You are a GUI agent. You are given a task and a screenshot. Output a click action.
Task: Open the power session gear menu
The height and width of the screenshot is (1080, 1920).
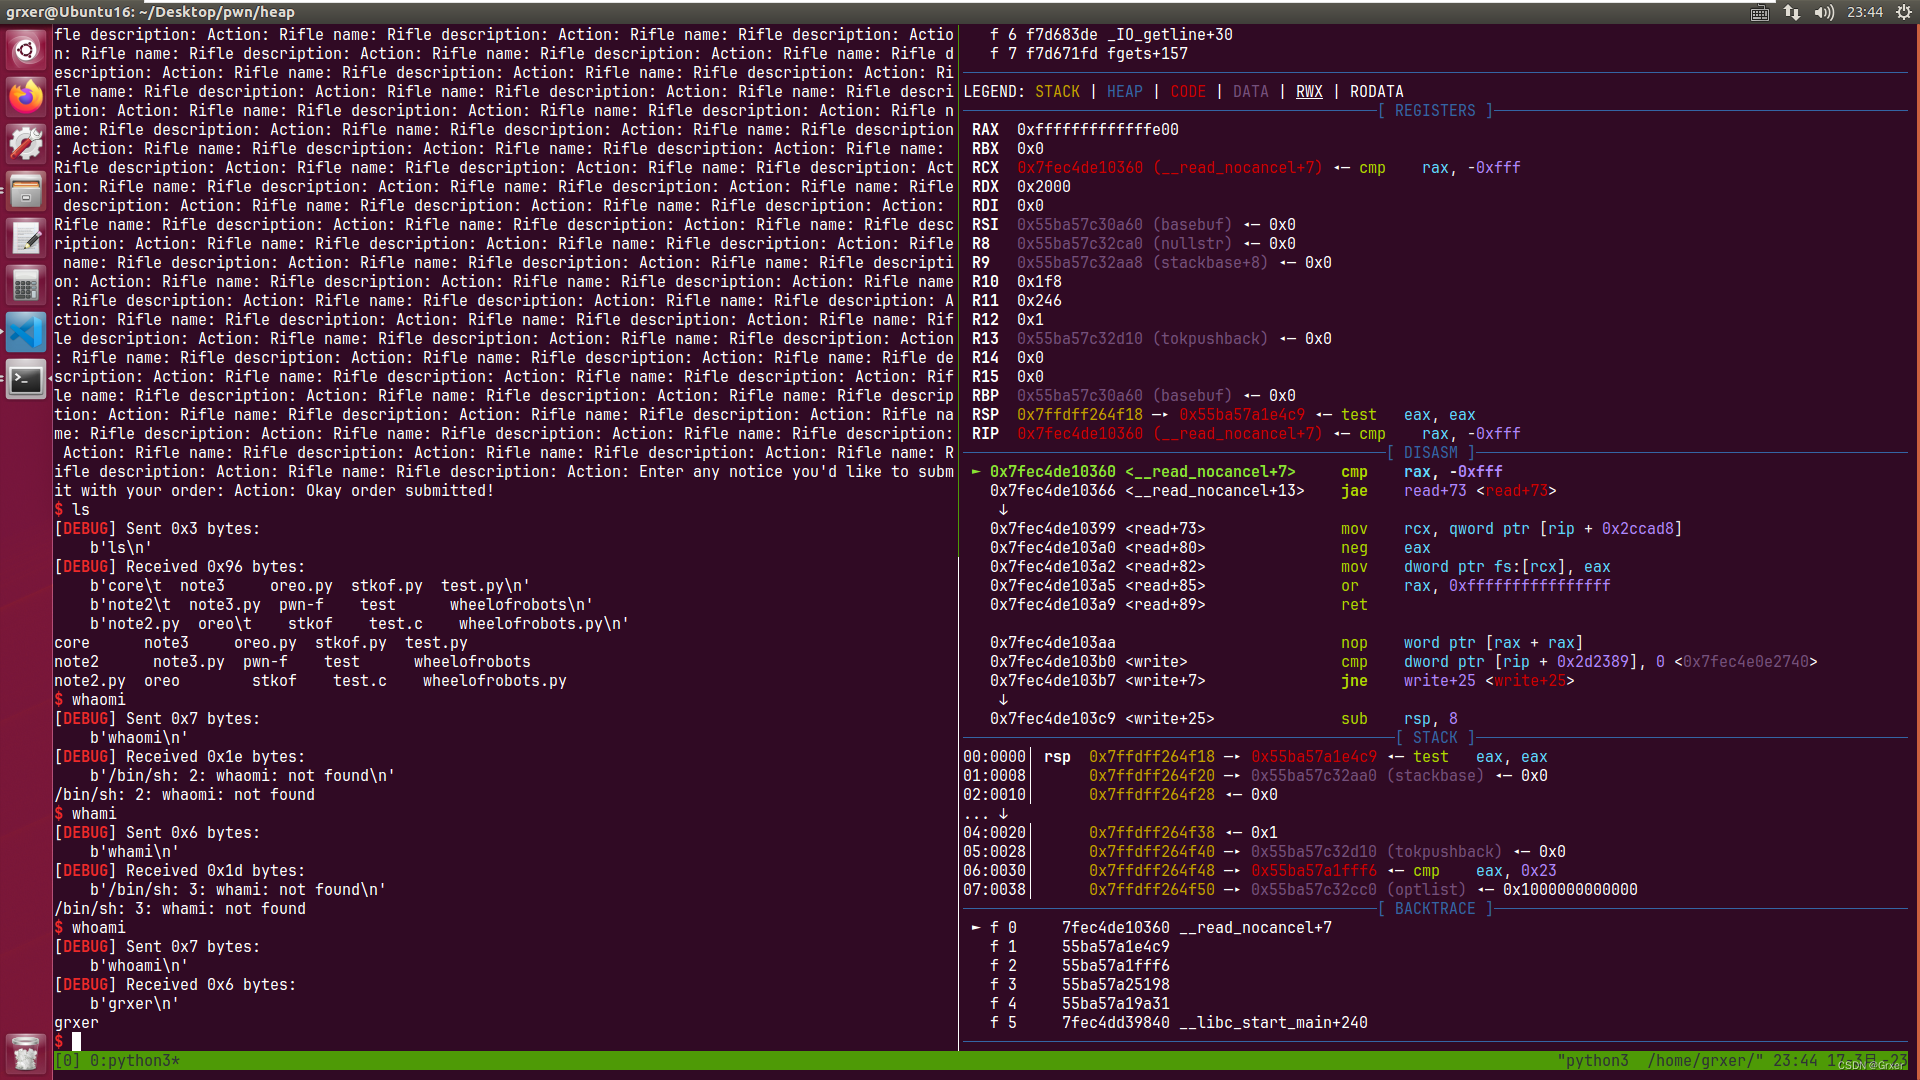(x=1903, y=12)
